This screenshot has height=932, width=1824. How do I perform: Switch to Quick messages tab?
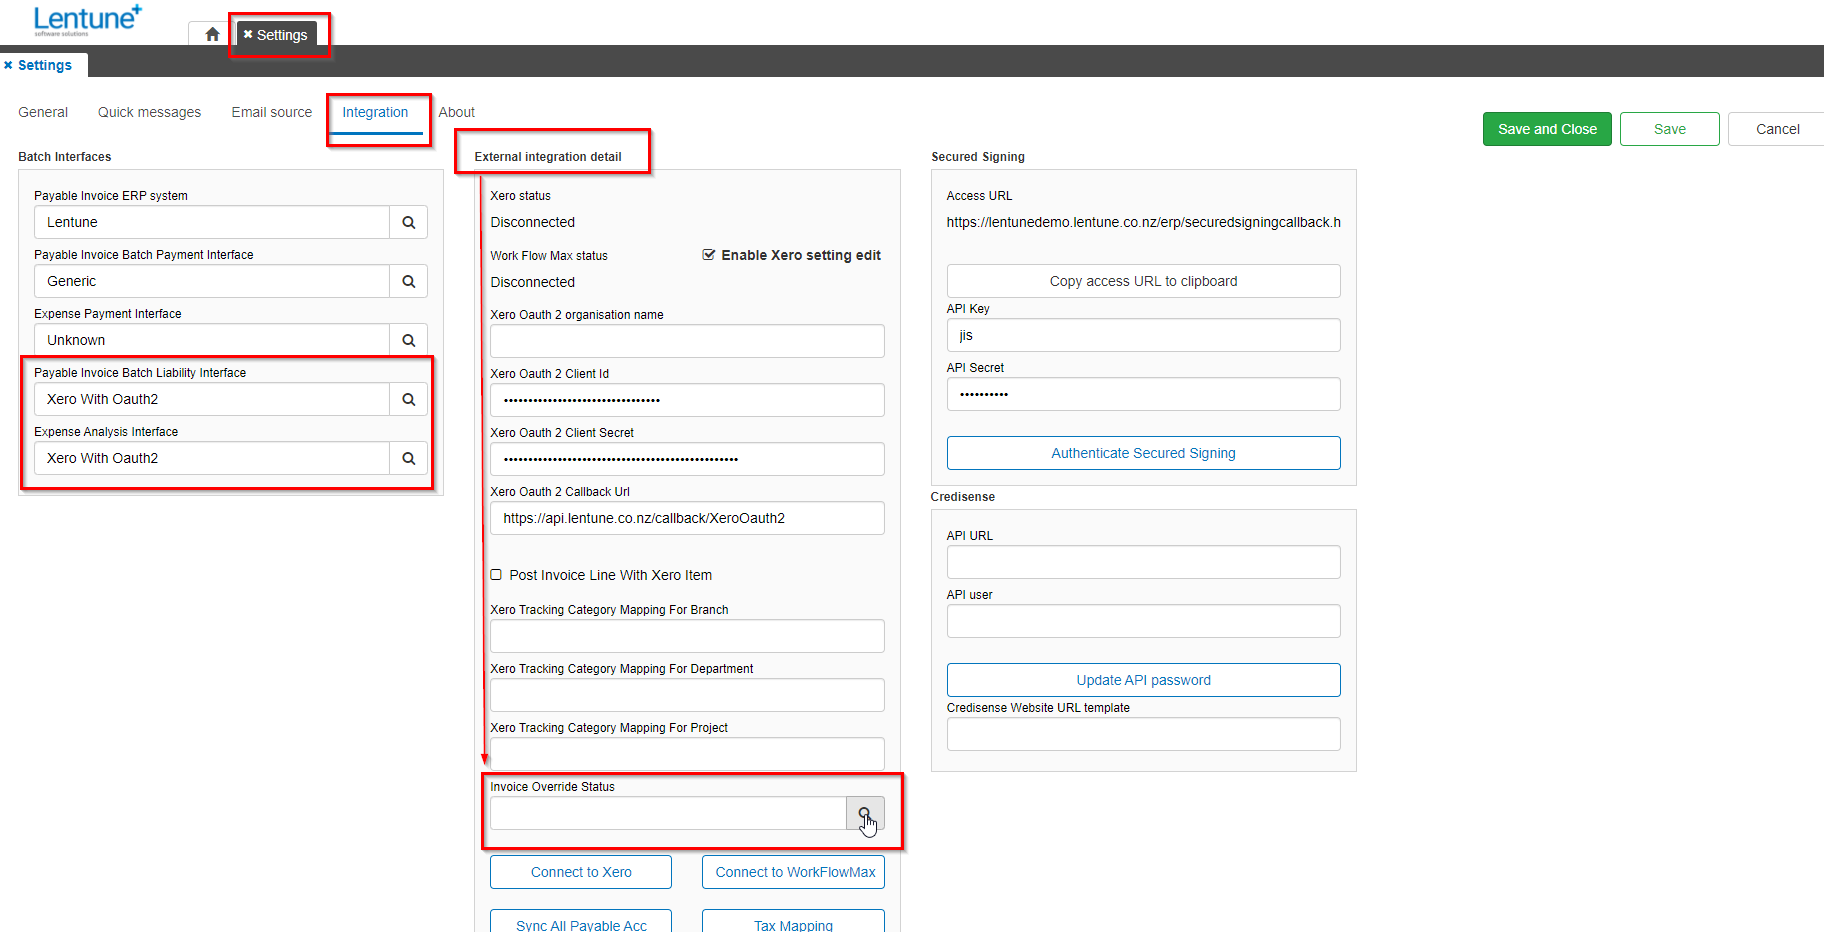point(149,112)
